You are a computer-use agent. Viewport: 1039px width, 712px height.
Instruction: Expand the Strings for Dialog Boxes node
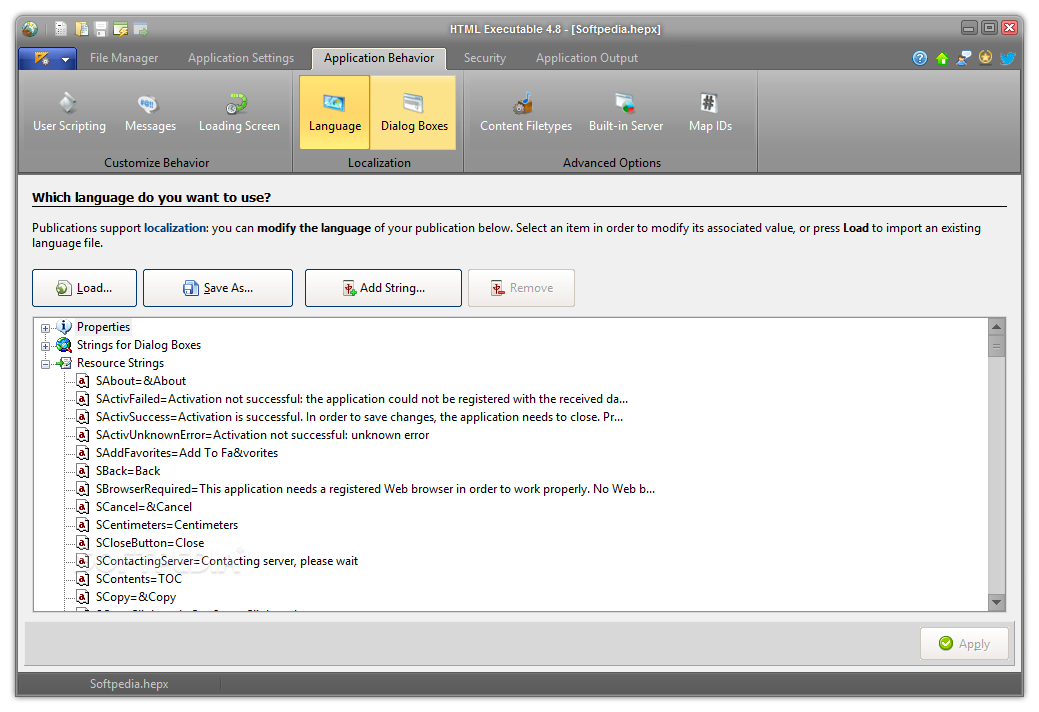(x=45, y=346)
